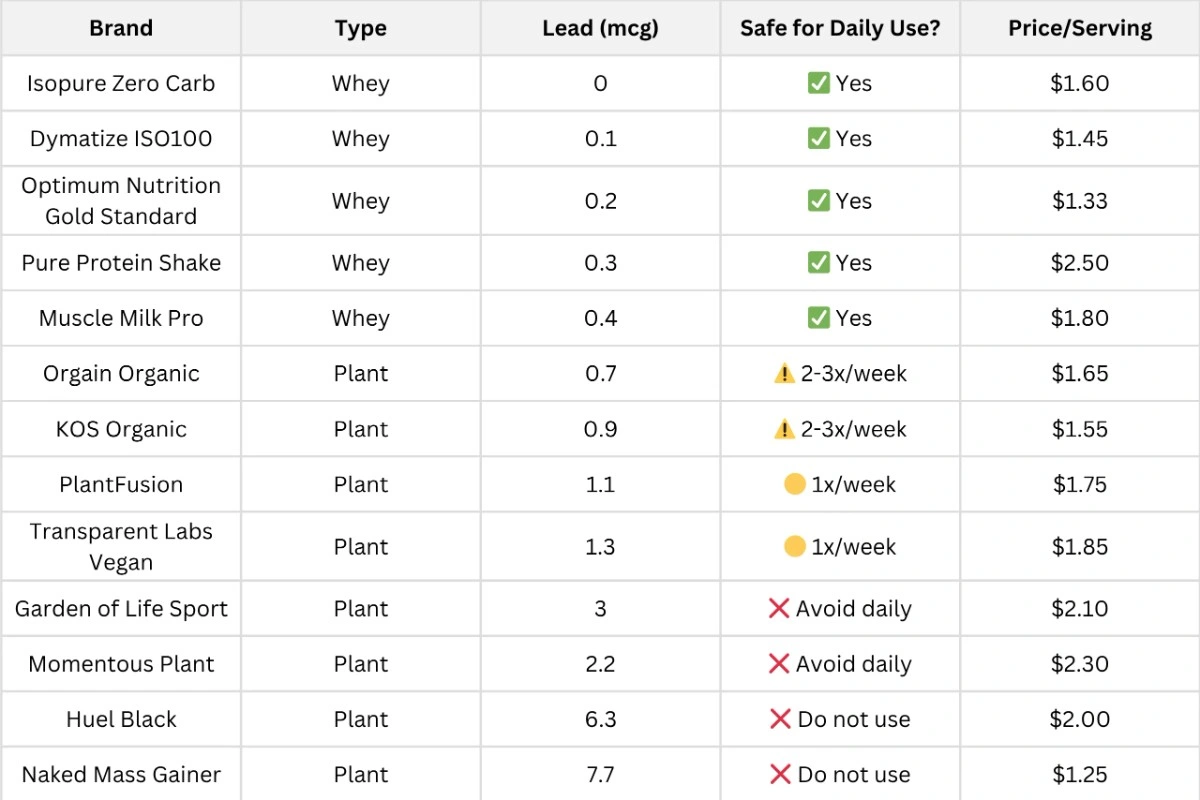1200x800 pixels.
Task: Click the red X in Garden of Life row
Action: [x=779, y=608]
